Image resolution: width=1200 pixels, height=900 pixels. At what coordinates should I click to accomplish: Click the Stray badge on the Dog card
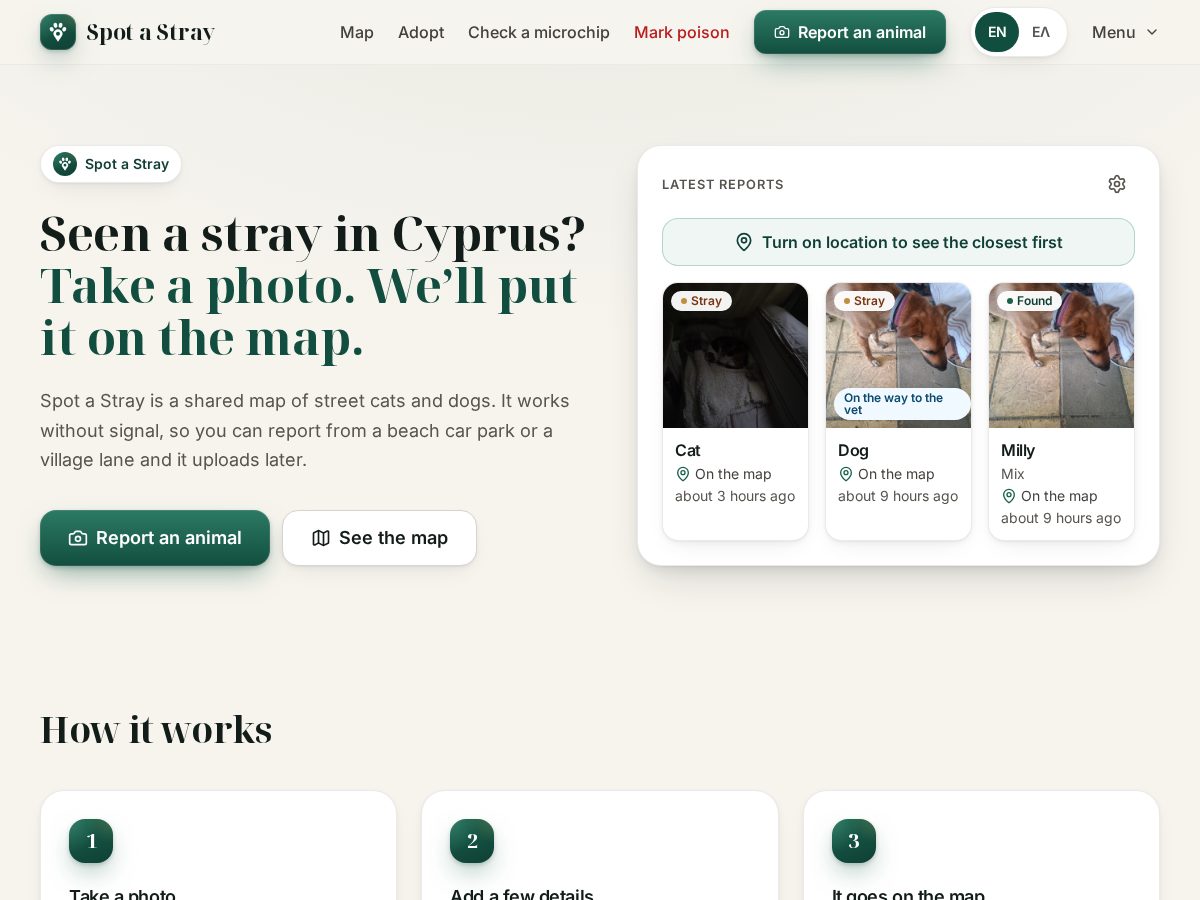pyautogui.click(x=864, y=301)
